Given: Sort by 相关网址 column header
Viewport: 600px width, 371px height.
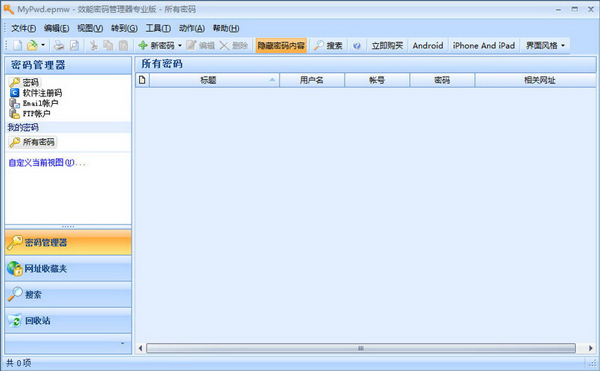Looking at the screenshot, I should coord(536,80).
